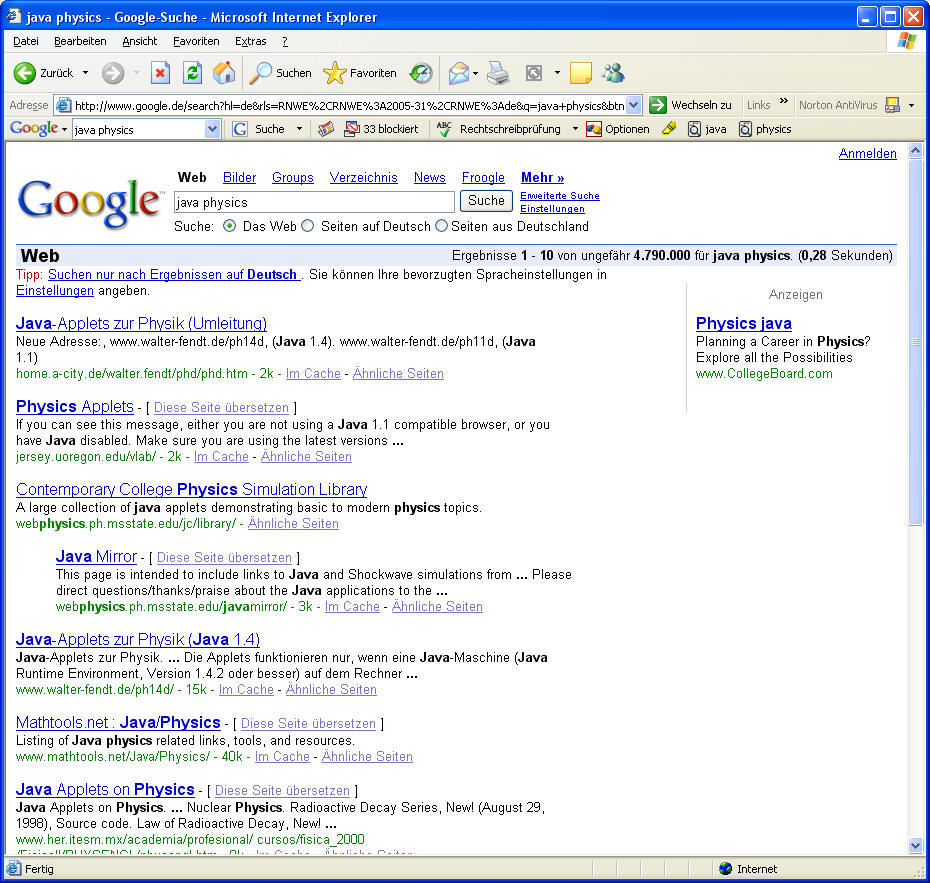Select 'Seiten auf Deutsch' radio button

[x=308, y=226]
